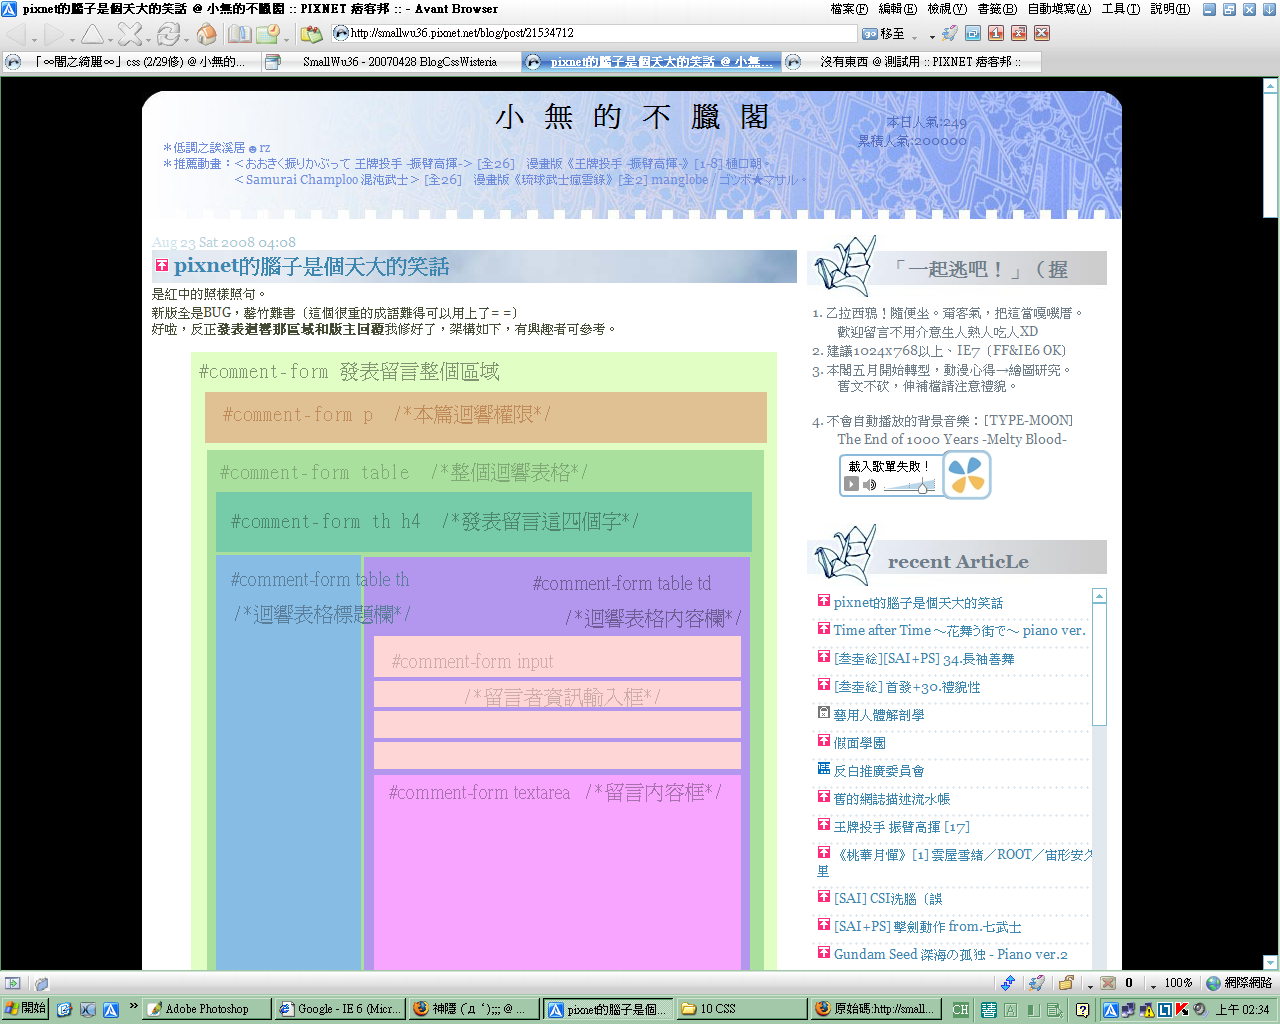Open the 自動填寫(A) AutoFill menu
The height and width of the screenshot is (1024, 1280).
click(1060, 9)
